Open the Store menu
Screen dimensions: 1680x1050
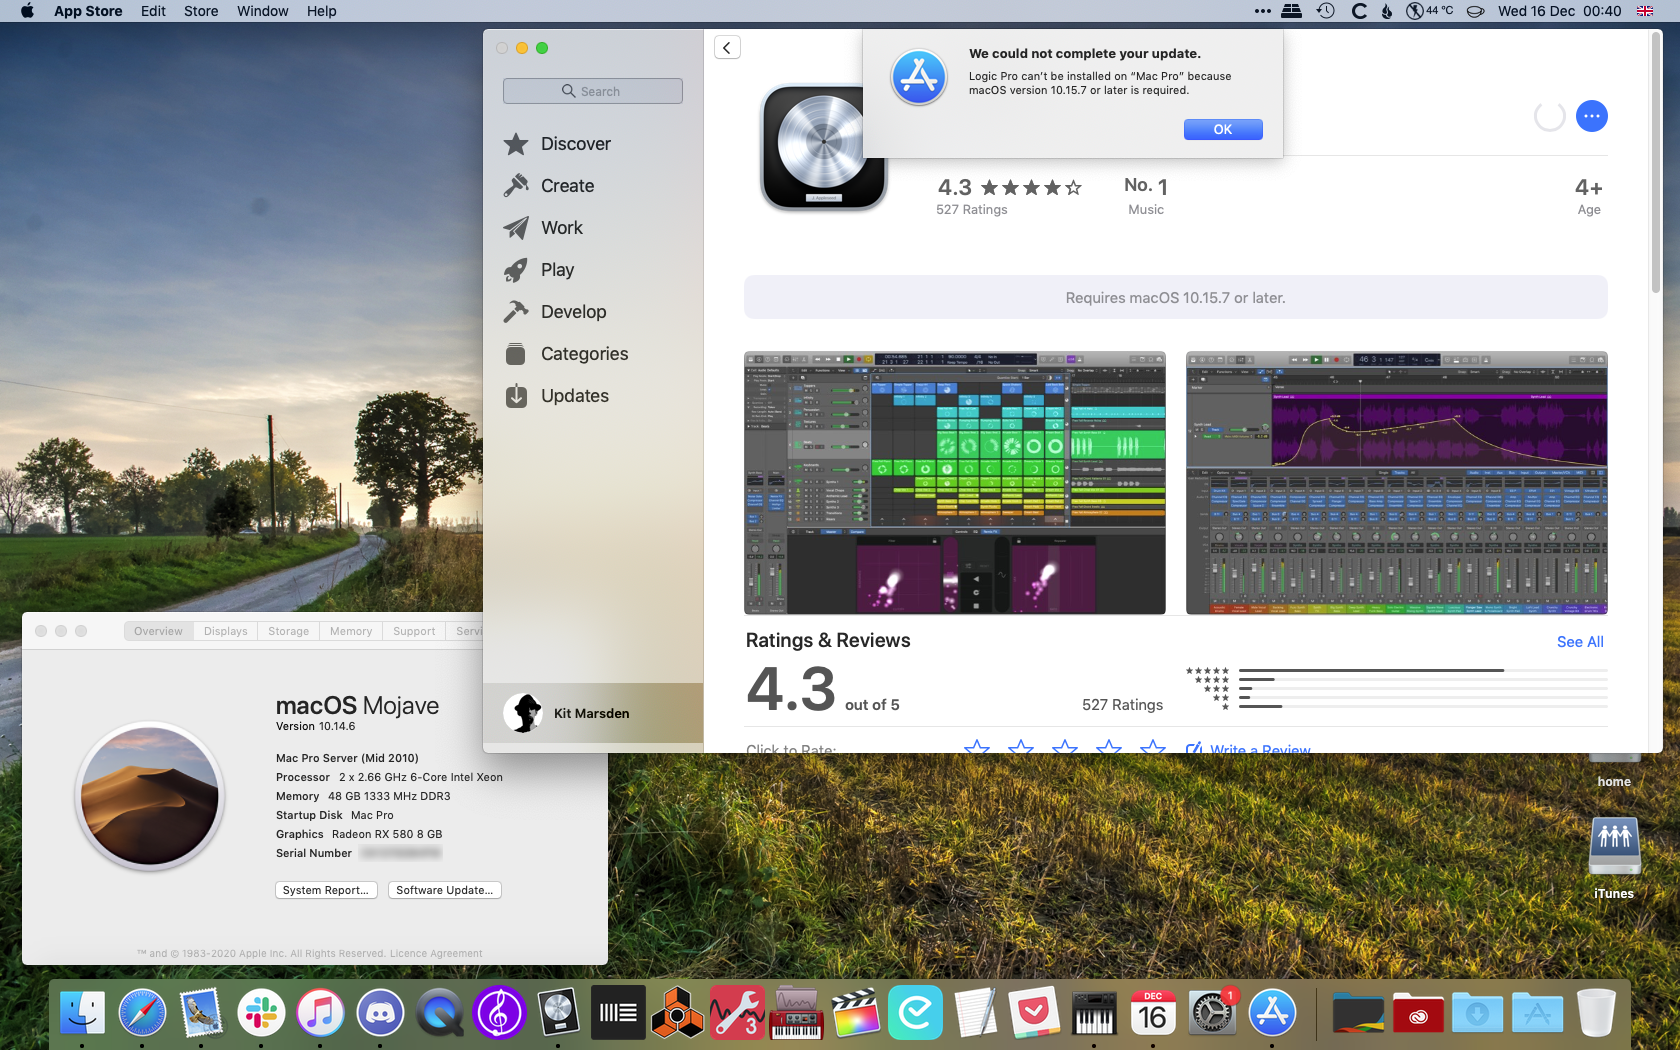pyautogui.click(x=201, y=11)
